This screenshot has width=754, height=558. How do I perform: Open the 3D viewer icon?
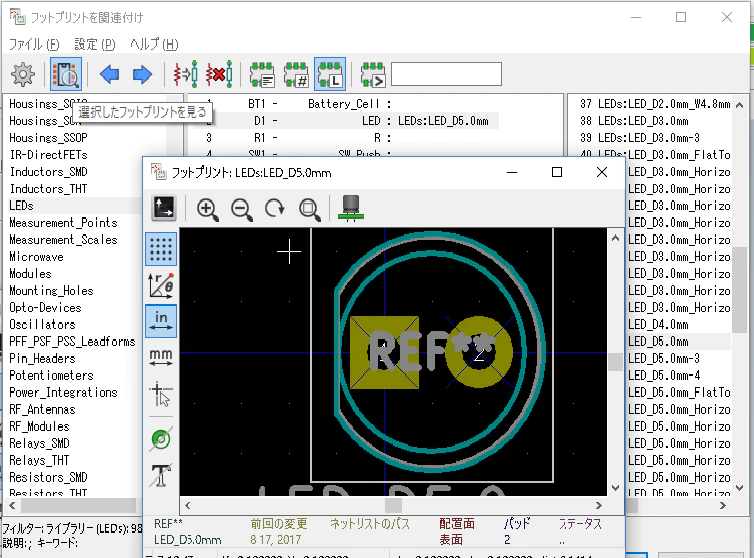point(351,208)
